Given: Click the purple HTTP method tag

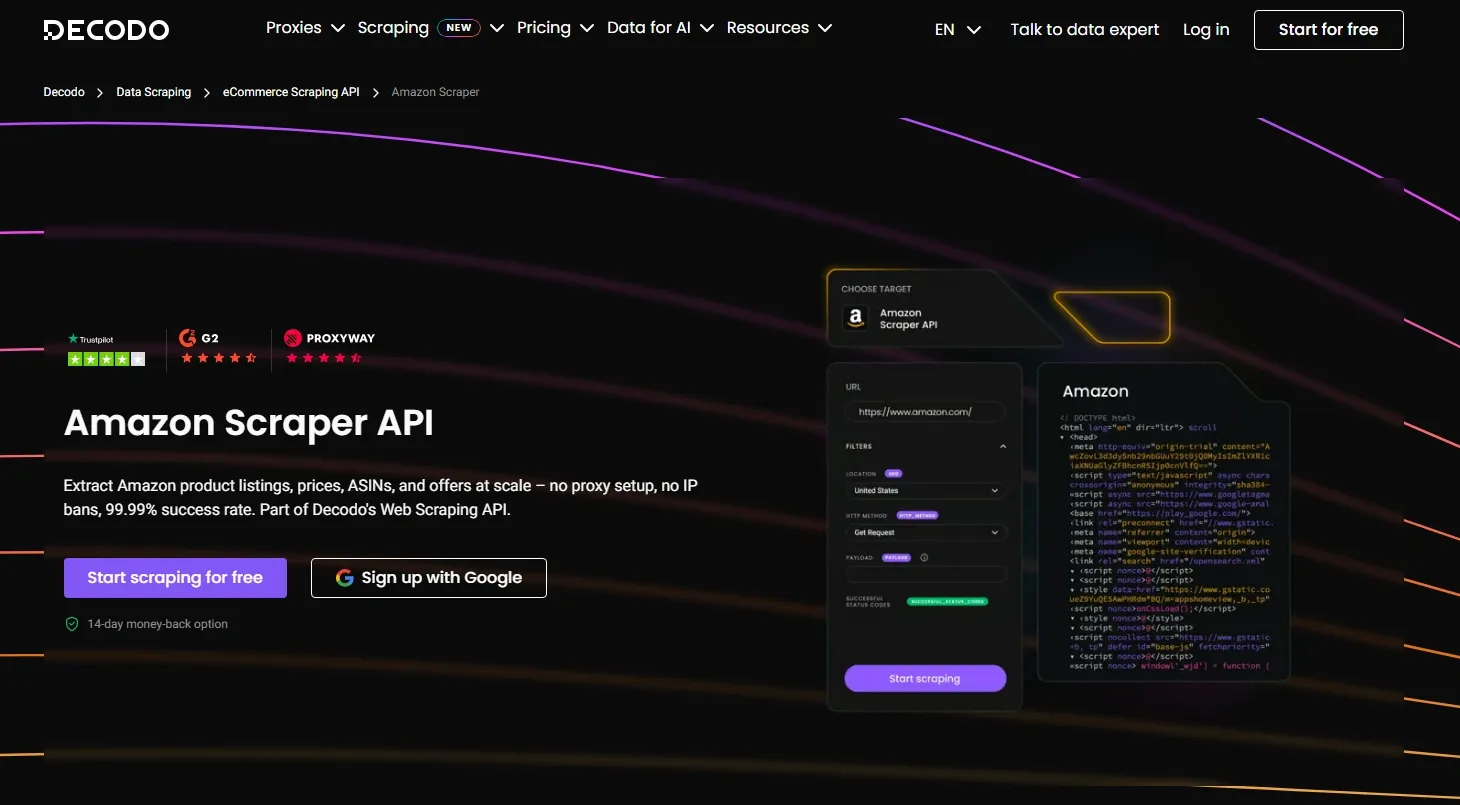Looking at the screenshot, I should click(917, 516).
